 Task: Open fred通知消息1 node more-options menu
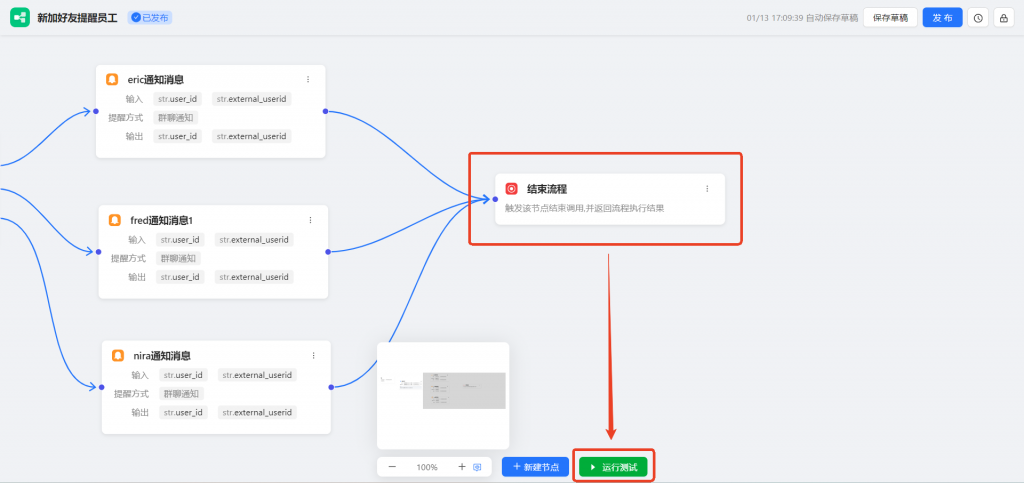[x=310, y=220]
